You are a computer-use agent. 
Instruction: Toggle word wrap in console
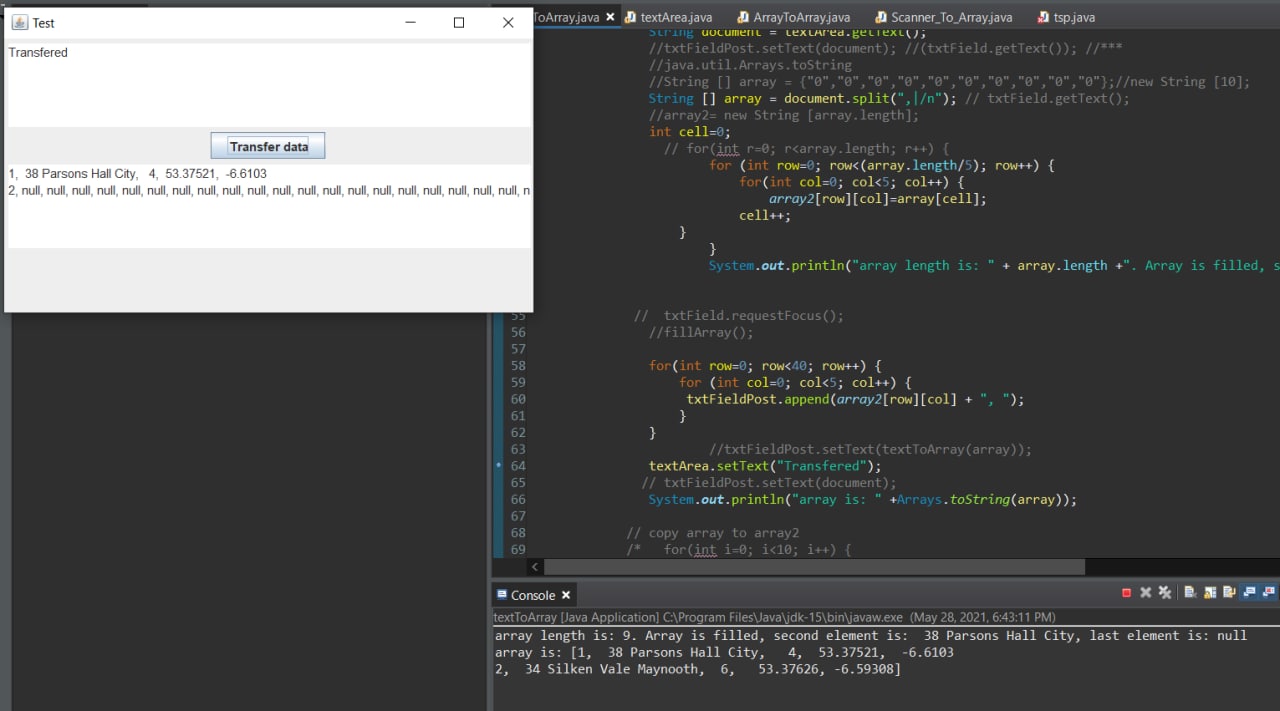tap(1229, 593)
